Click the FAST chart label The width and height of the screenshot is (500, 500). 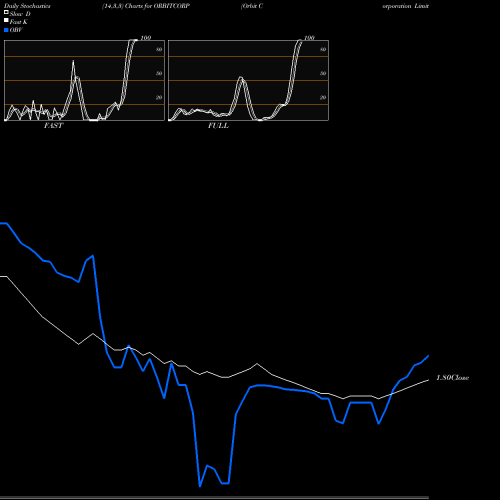(53, 126)
